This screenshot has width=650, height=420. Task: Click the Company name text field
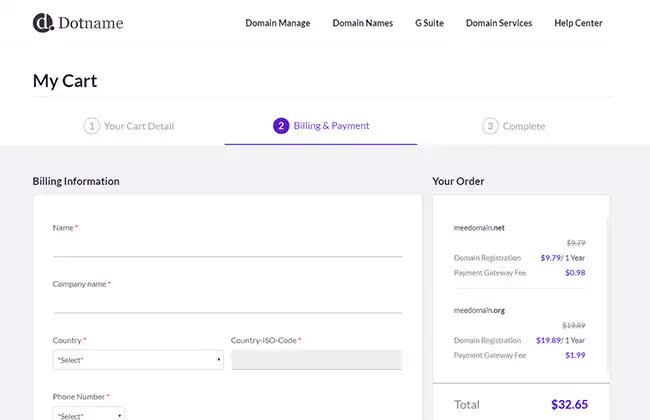227,302
